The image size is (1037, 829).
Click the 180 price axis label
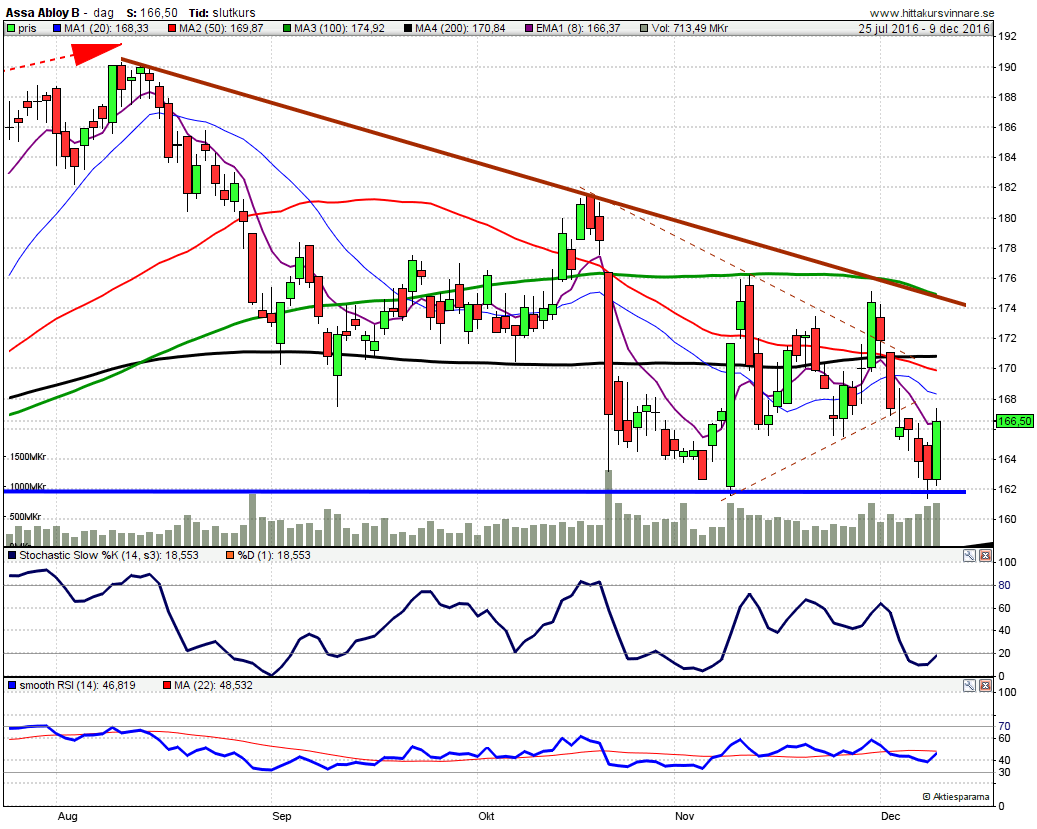(x=1007, y=218)
